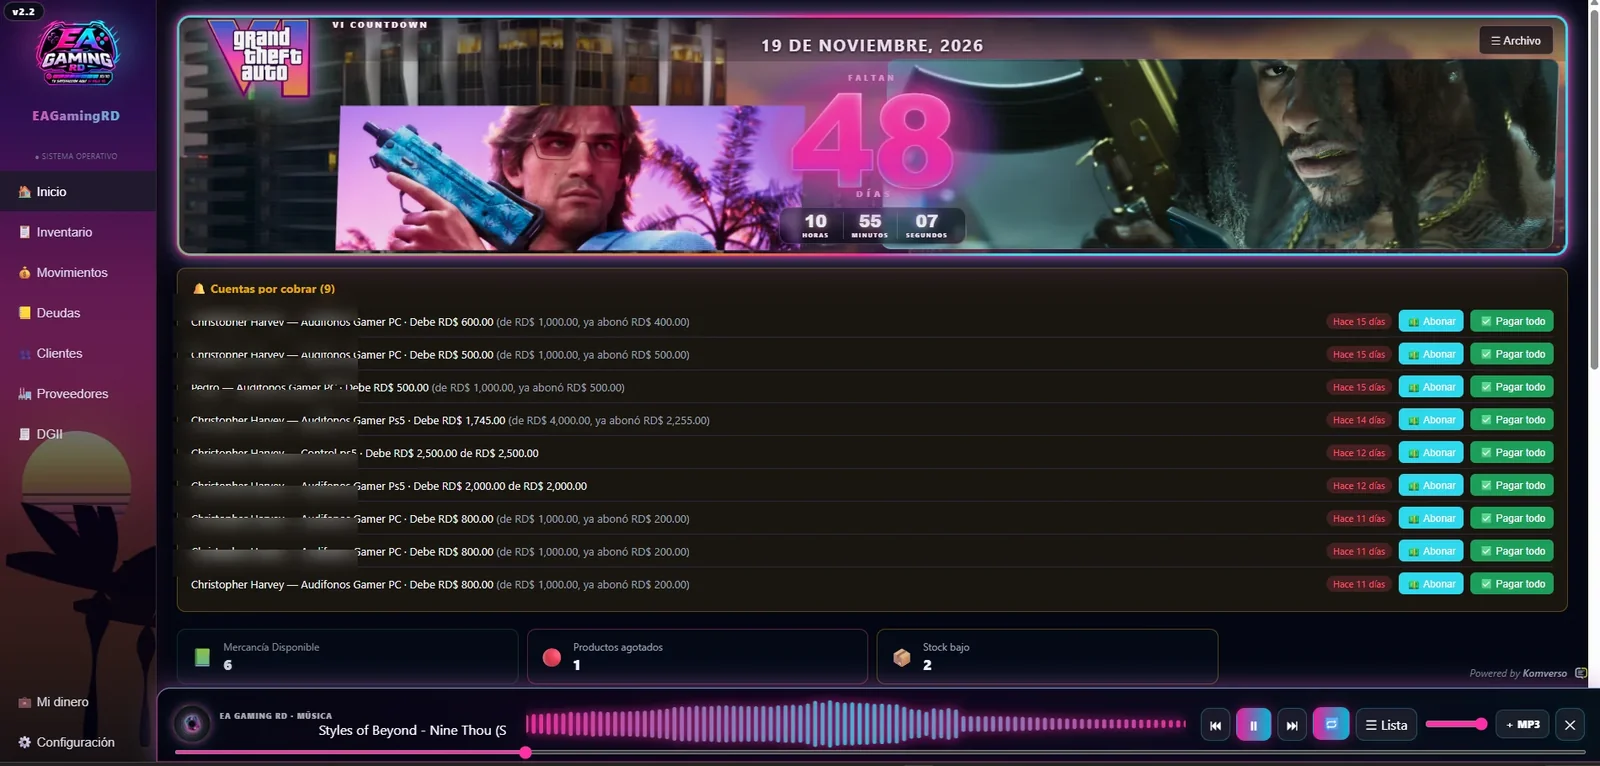
Task: Click the Powered by Komverso link
Action: tap(1518, 673)
